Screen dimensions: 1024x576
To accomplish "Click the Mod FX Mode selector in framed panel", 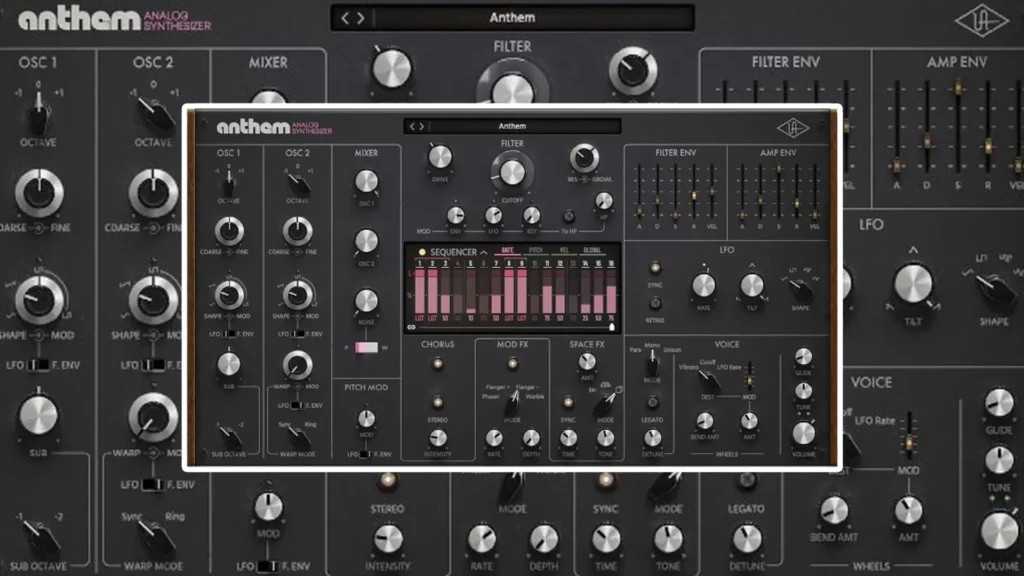I will click(512, 405).
